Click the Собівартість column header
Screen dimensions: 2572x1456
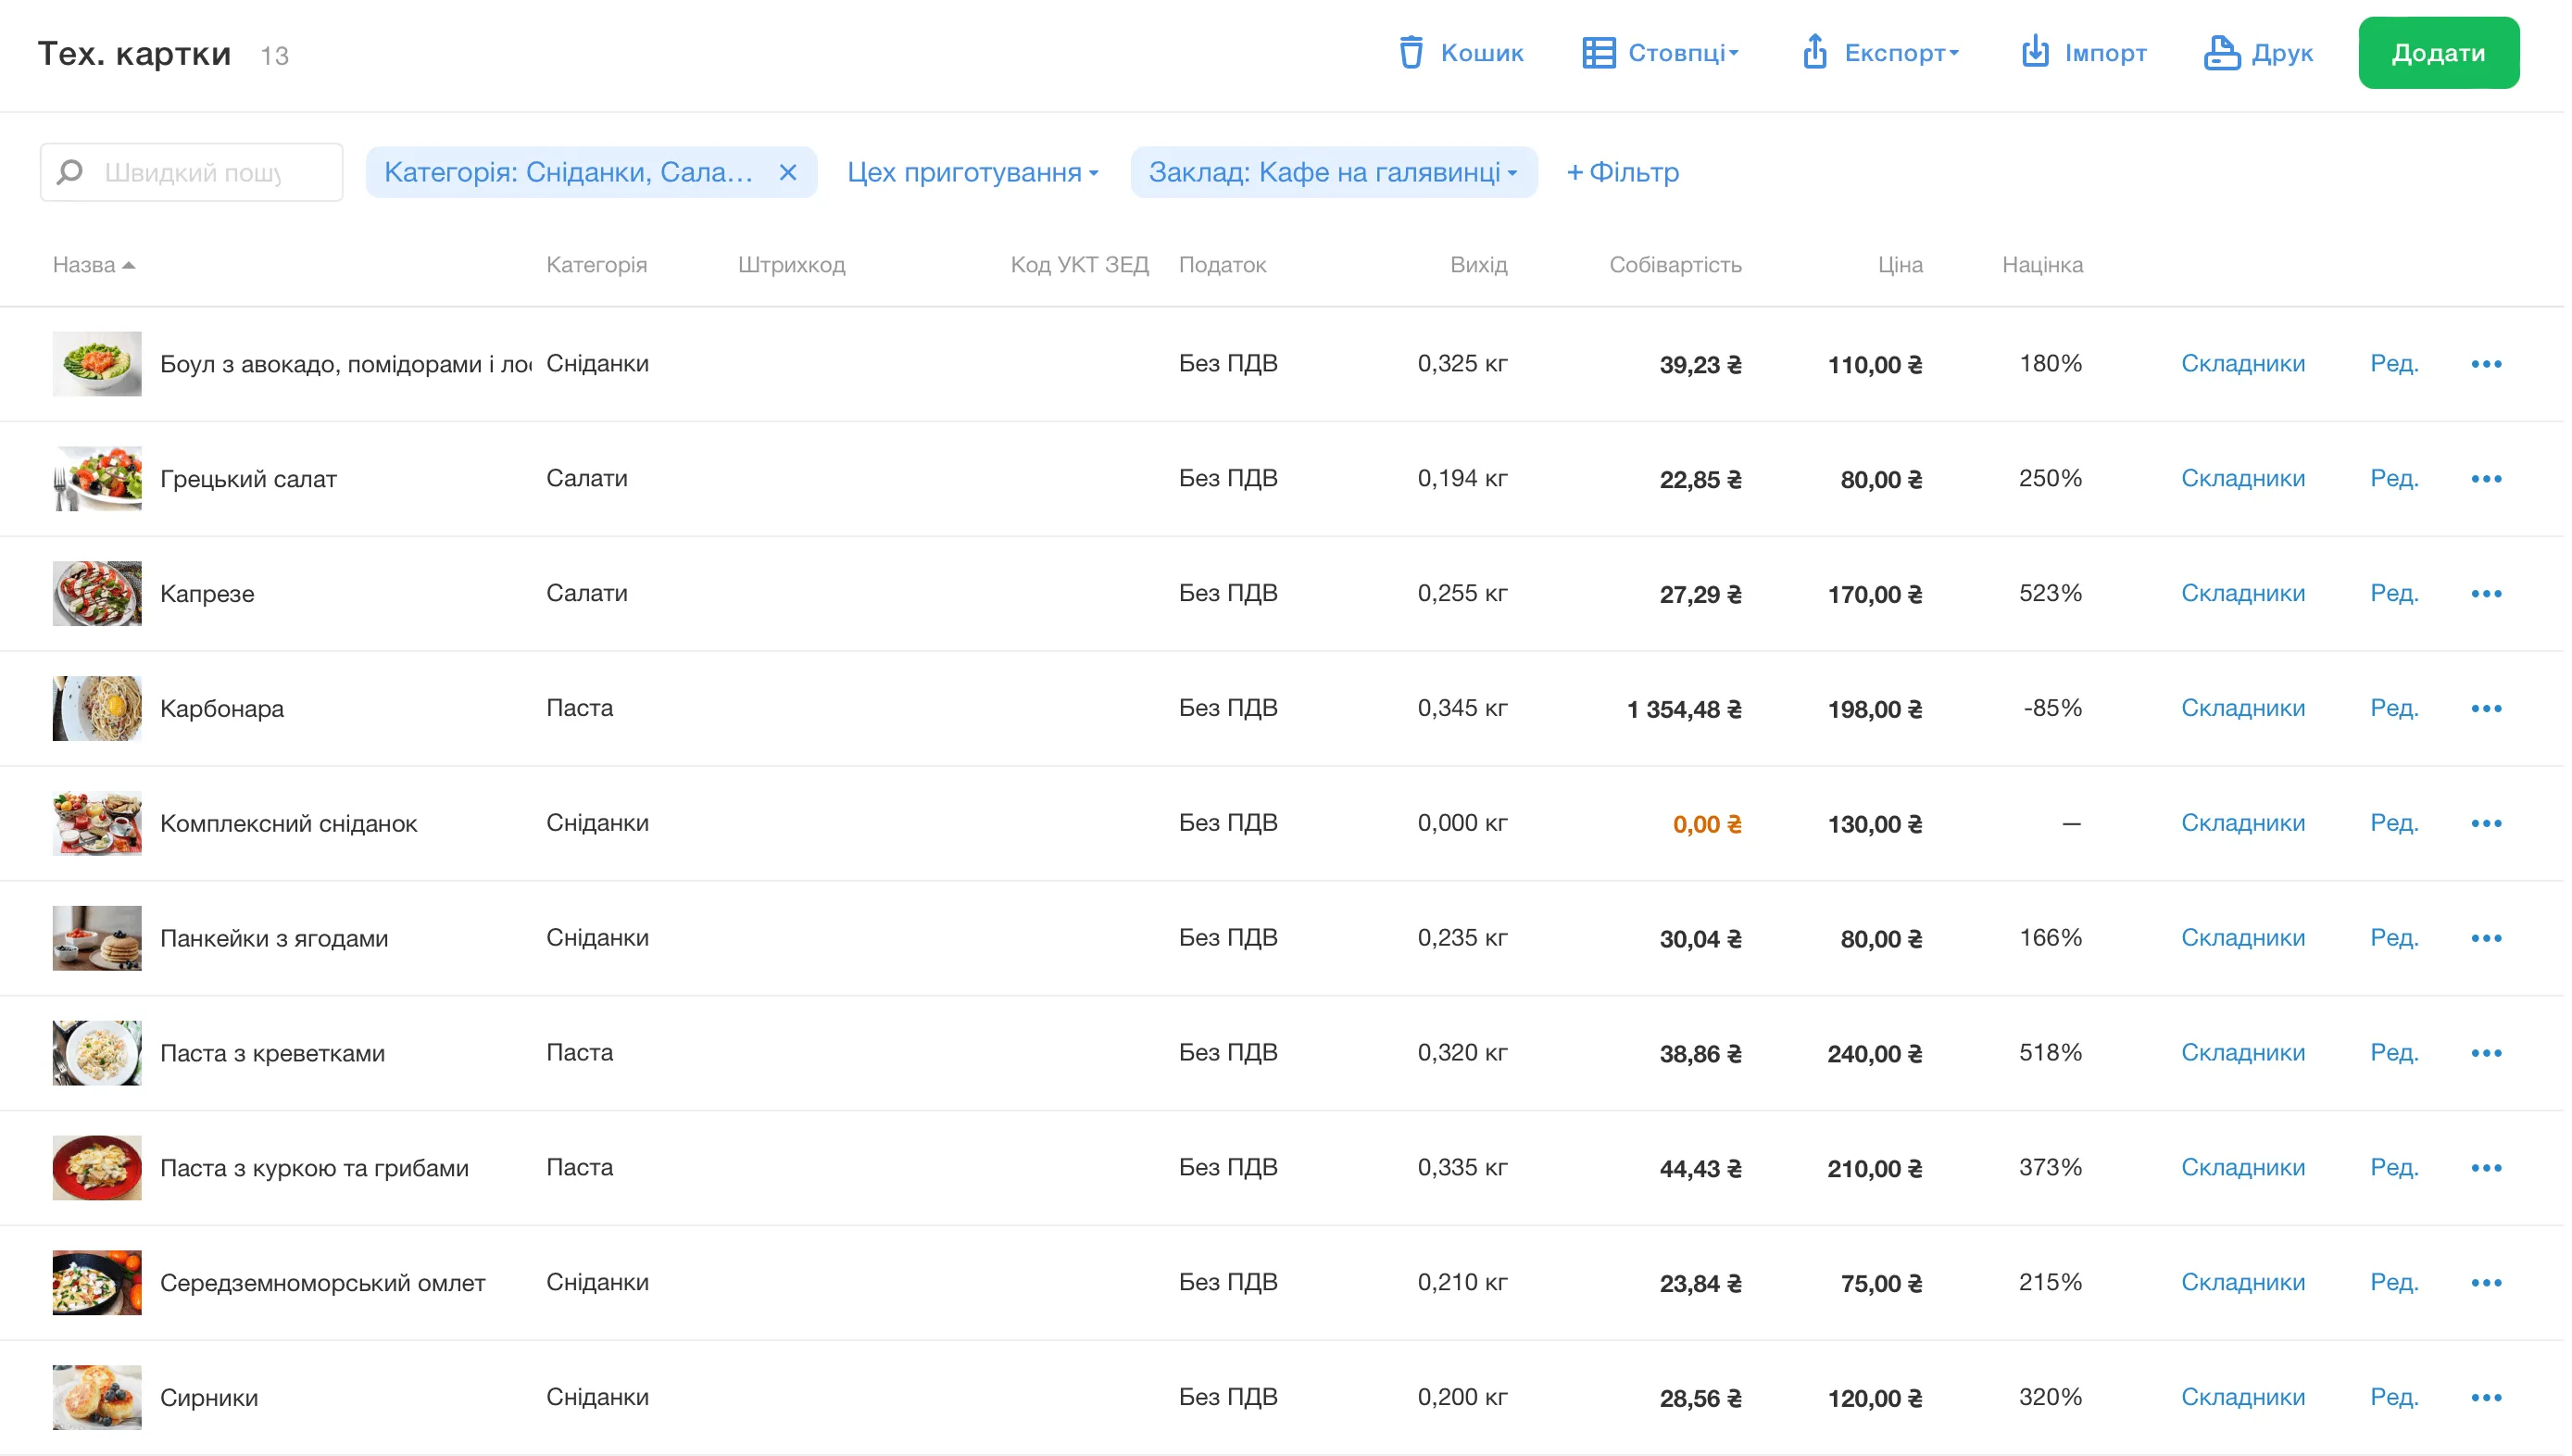(1675, 265)
